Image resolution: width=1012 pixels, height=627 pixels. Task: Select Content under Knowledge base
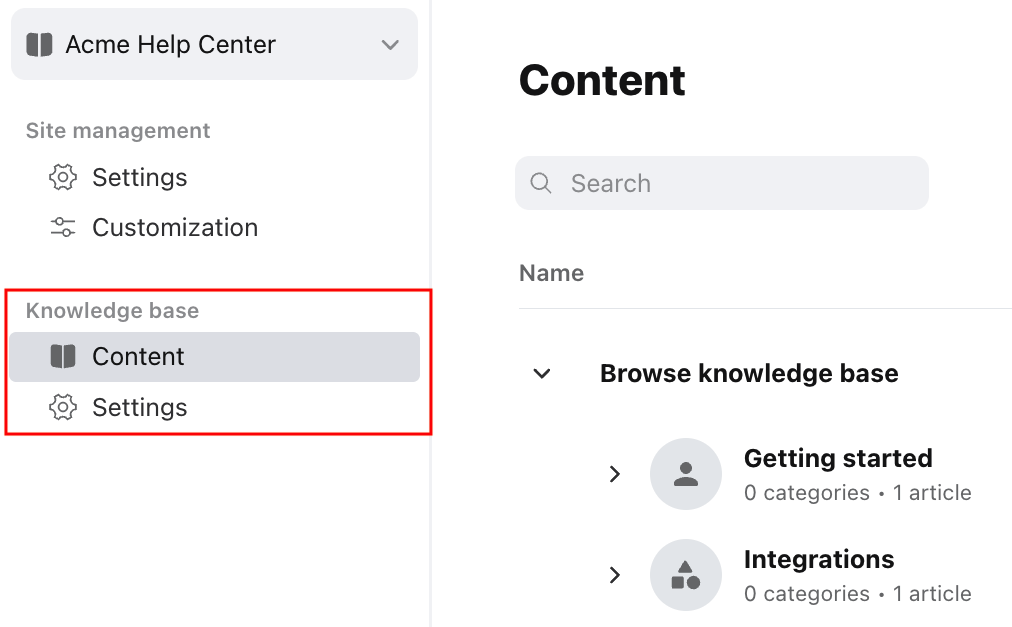pos(214,356)
